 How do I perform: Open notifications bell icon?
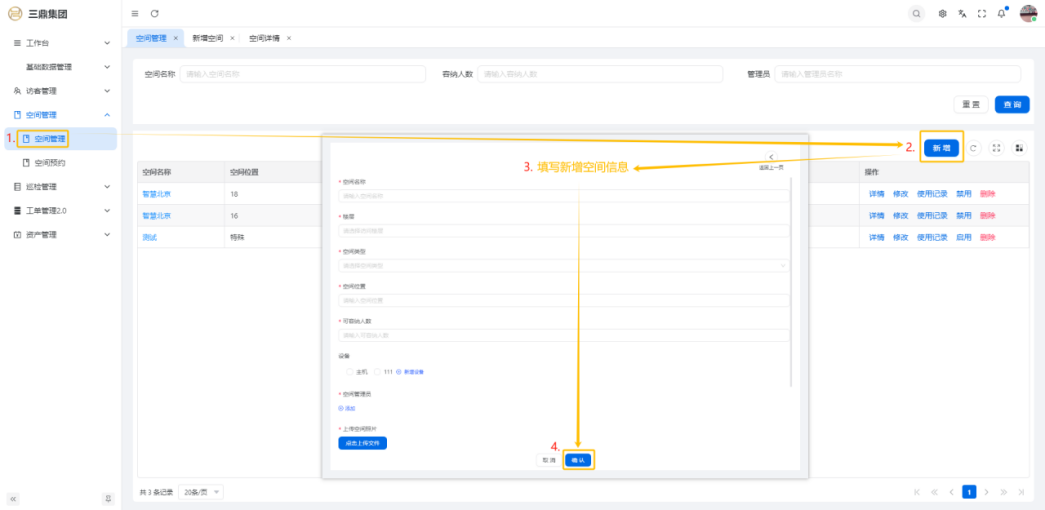click(x=1001, y=13)
